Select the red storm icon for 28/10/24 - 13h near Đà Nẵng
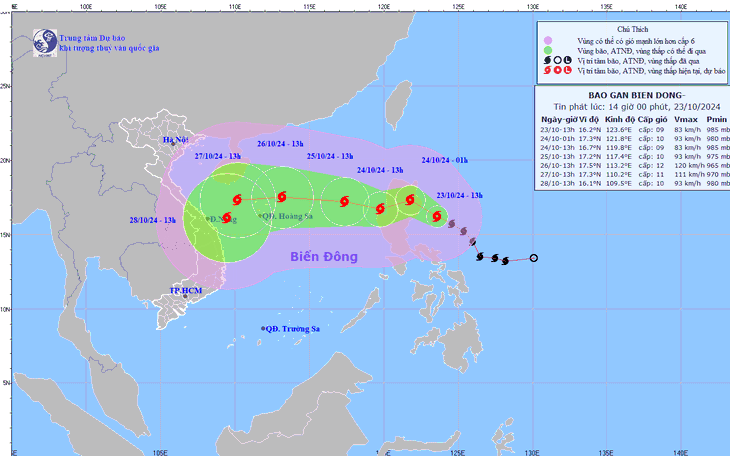730x456 pixels. [227, 218]
